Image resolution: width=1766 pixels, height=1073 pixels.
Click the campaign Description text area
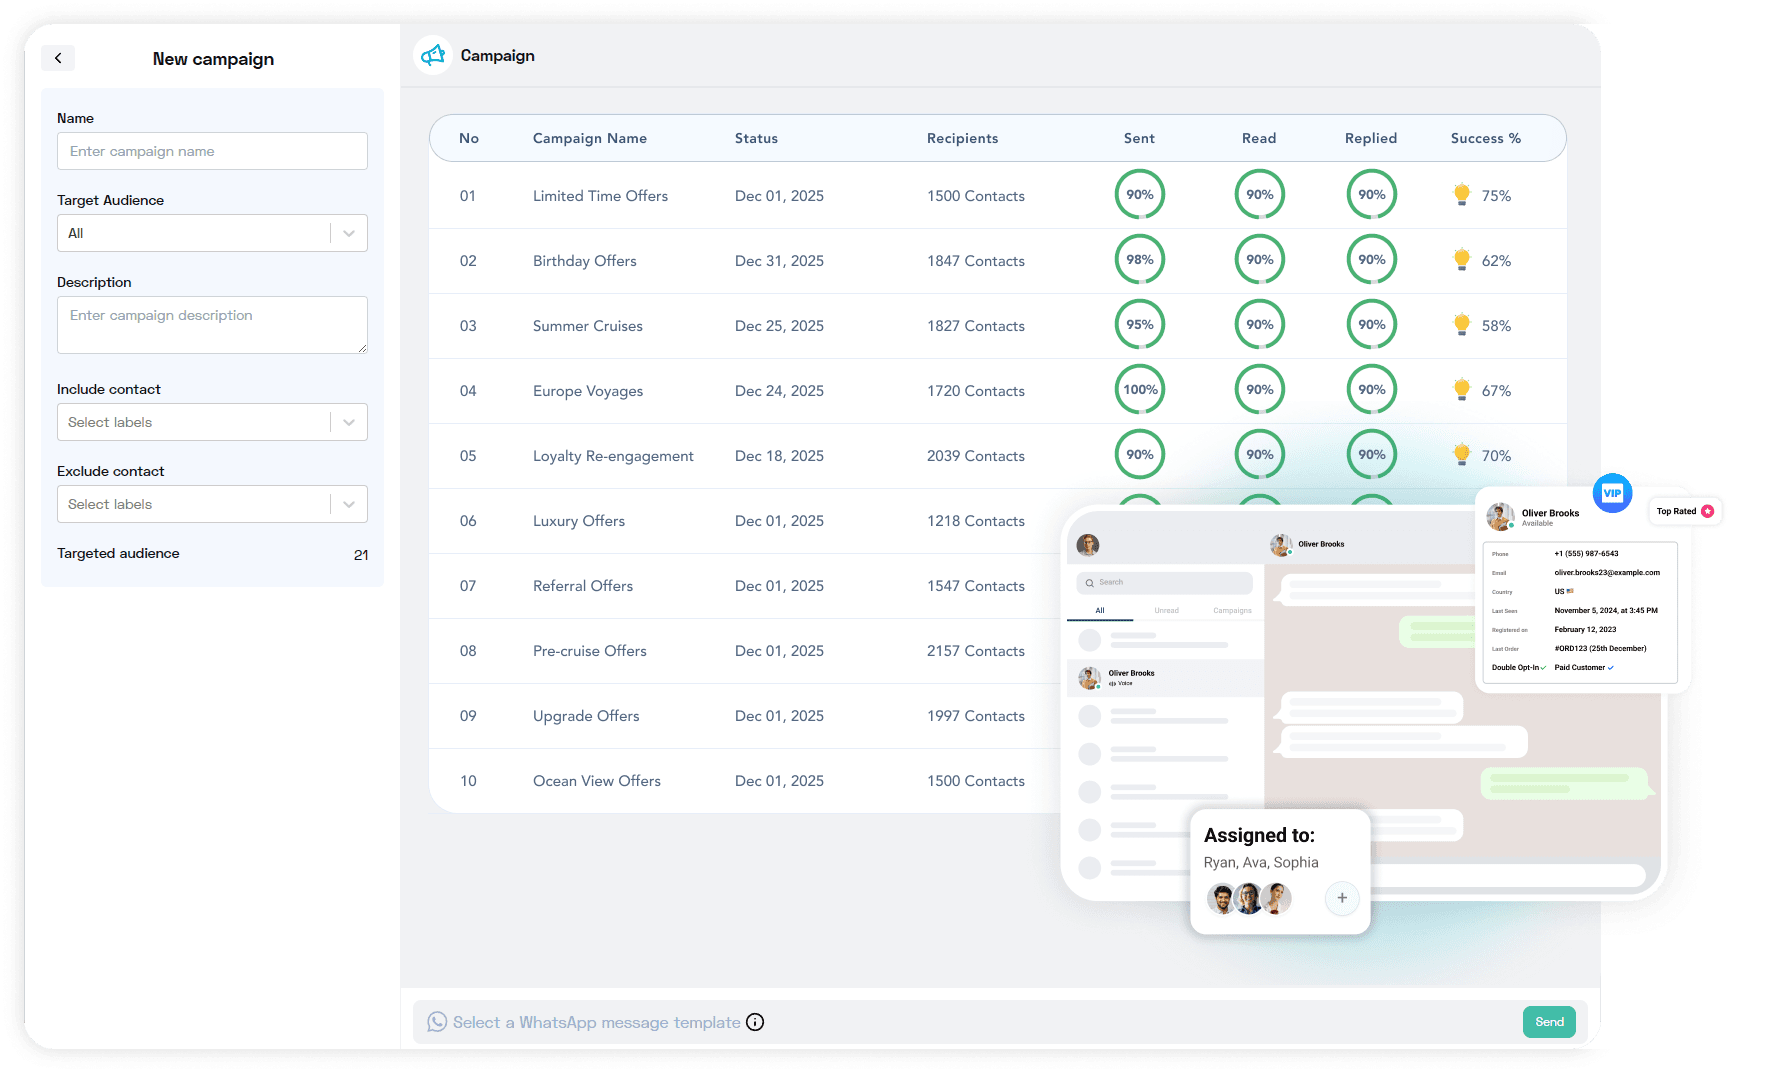click(212, 325)
